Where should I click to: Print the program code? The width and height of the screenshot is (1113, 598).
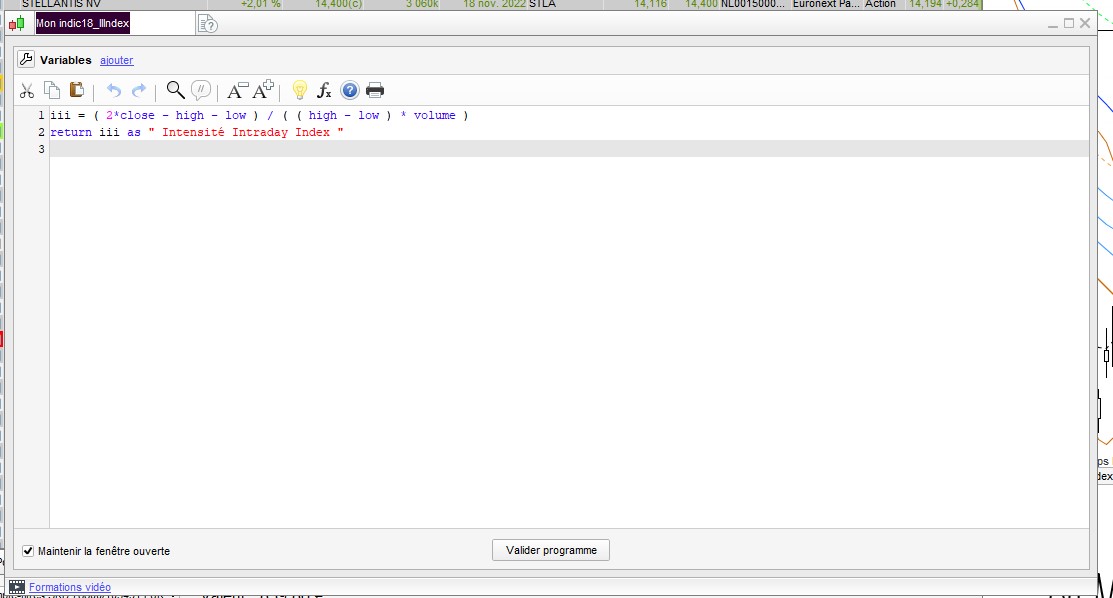(375, 90)
